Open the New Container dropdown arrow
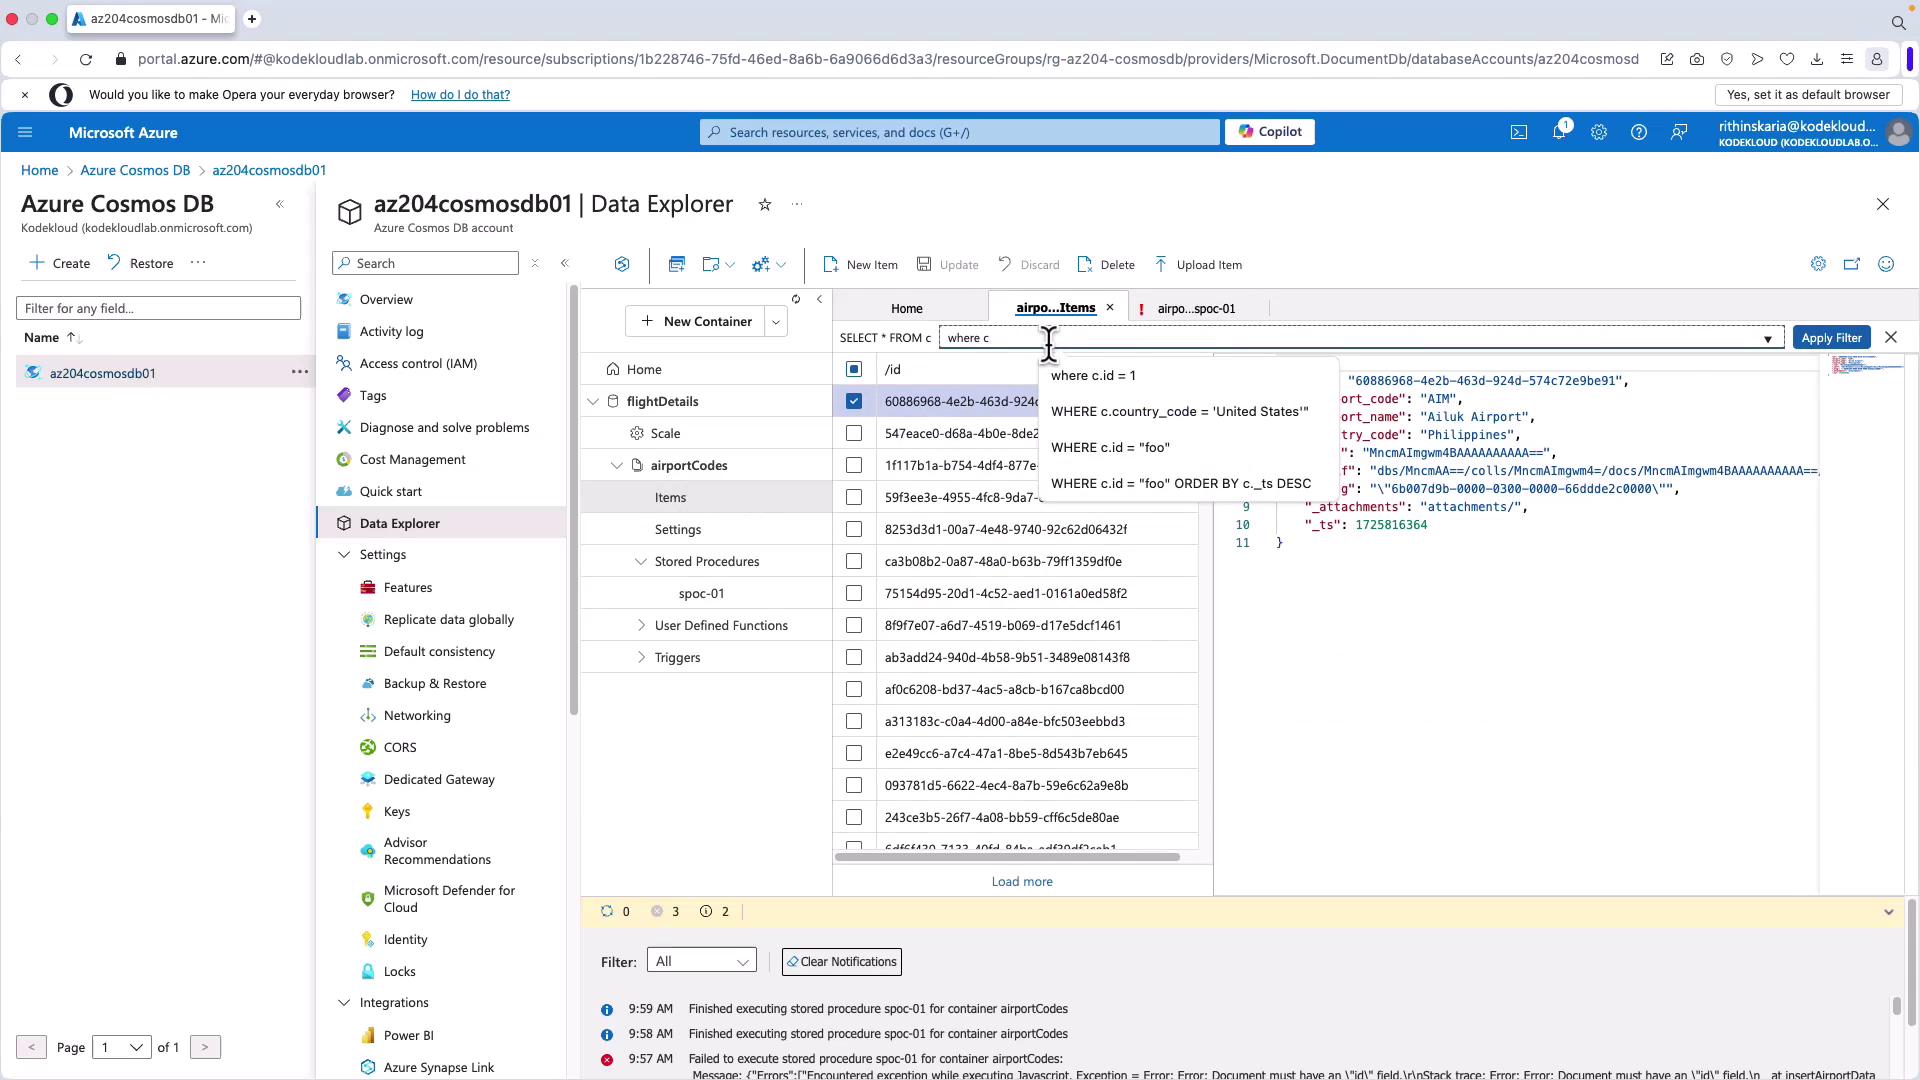Screen dimensions: 1920x1080 pos(776,321)
